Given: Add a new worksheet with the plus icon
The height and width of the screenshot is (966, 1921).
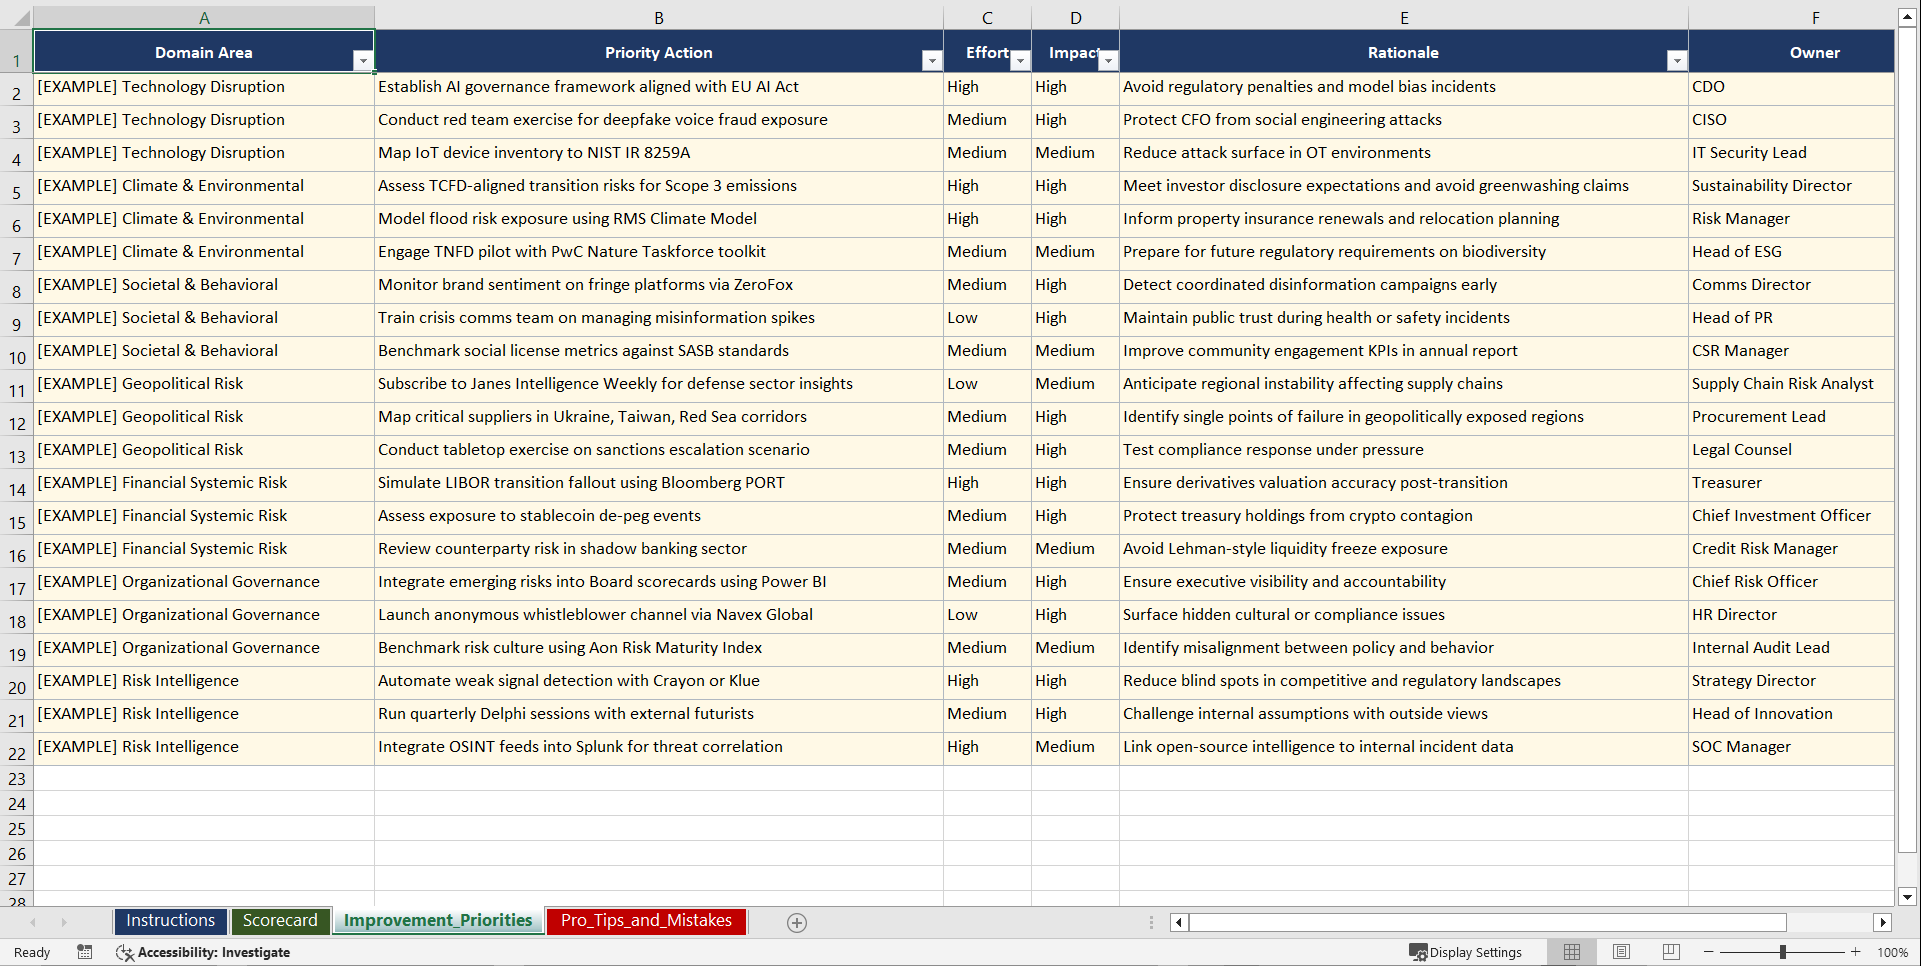Looking at the screenshot, I should (797, 922).
